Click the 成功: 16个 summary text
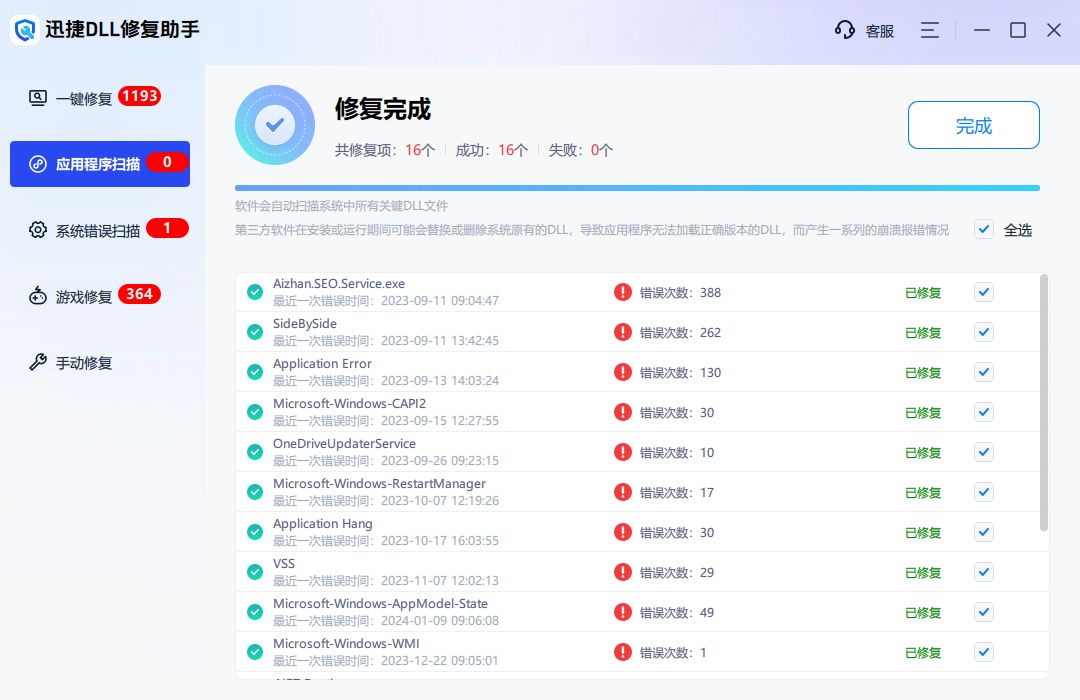 (492, 150)
